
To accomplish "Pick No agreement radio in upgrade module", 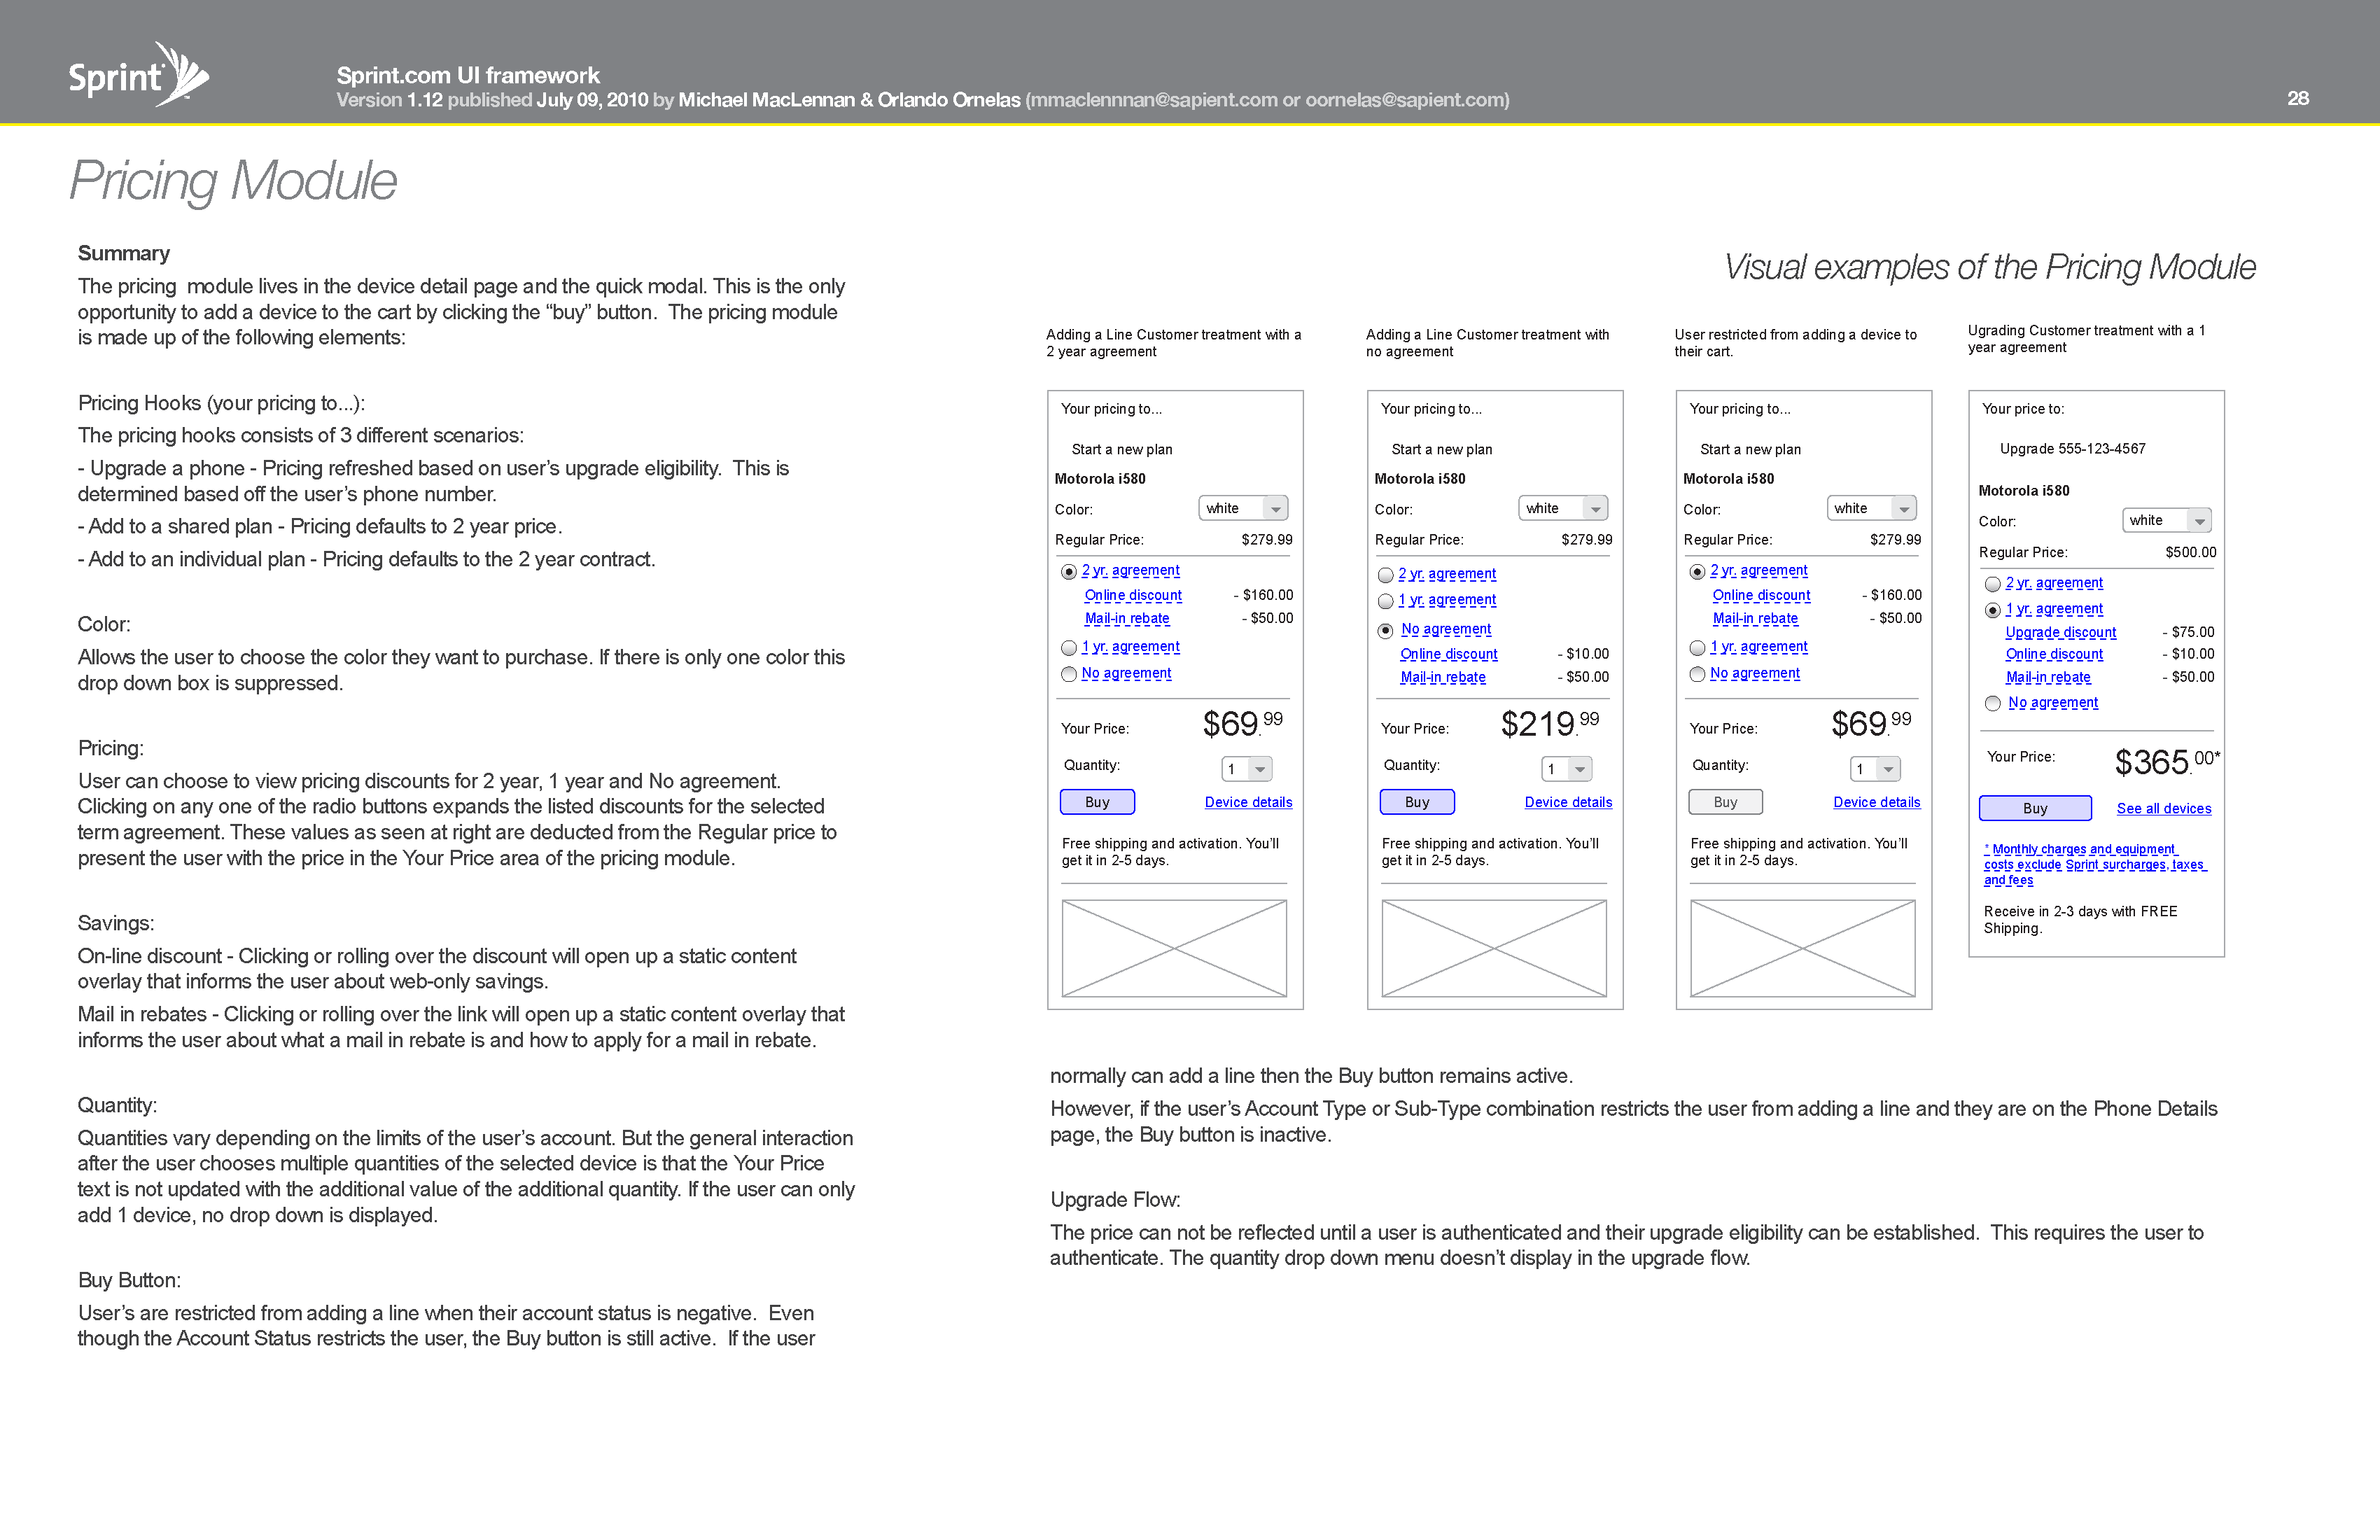I will pos(1992,704).
